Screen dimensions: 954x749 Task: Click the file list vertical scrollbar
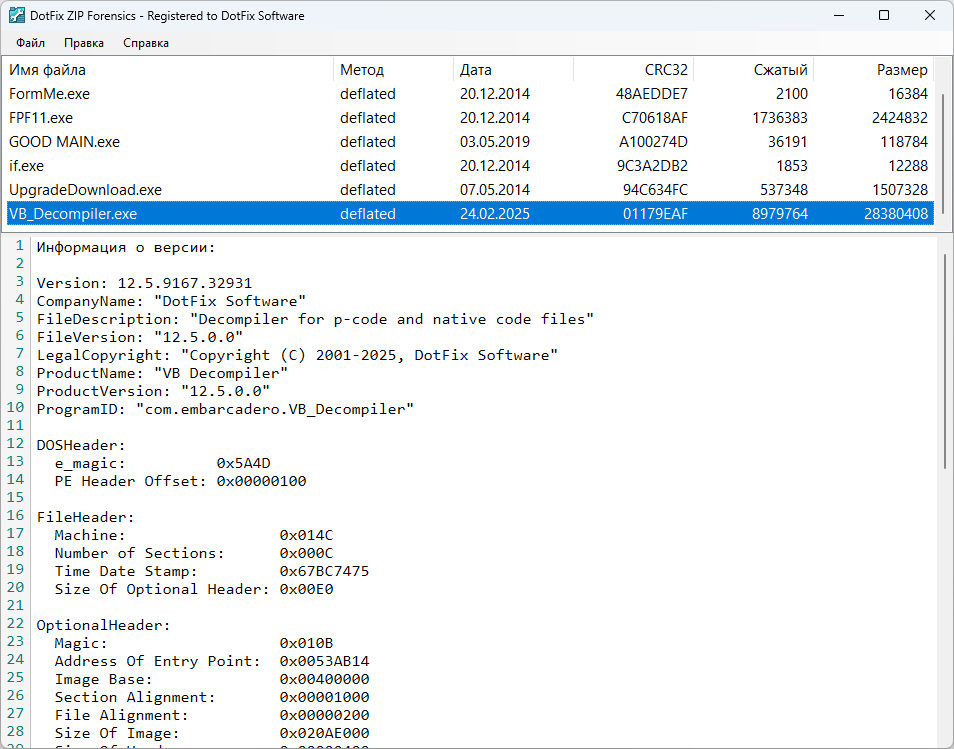(944, 153)
